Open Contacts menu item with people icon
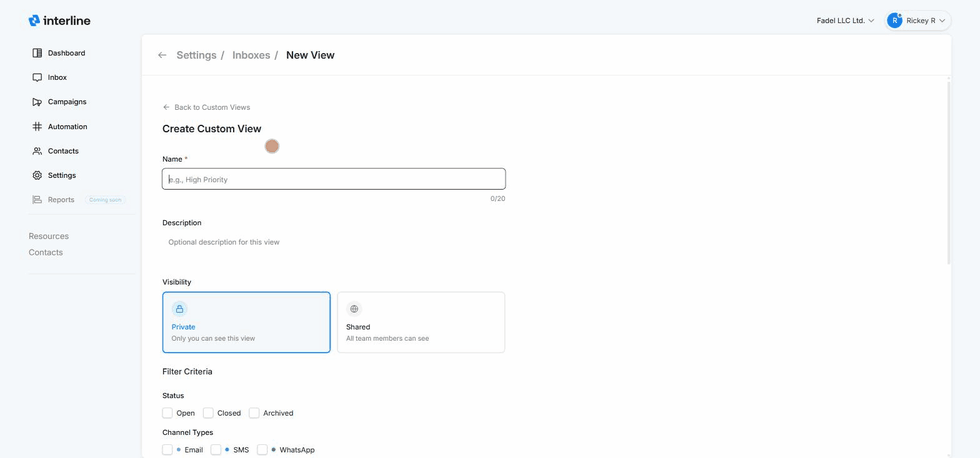The height and width of the screenshot is (458, 980). 56,151
